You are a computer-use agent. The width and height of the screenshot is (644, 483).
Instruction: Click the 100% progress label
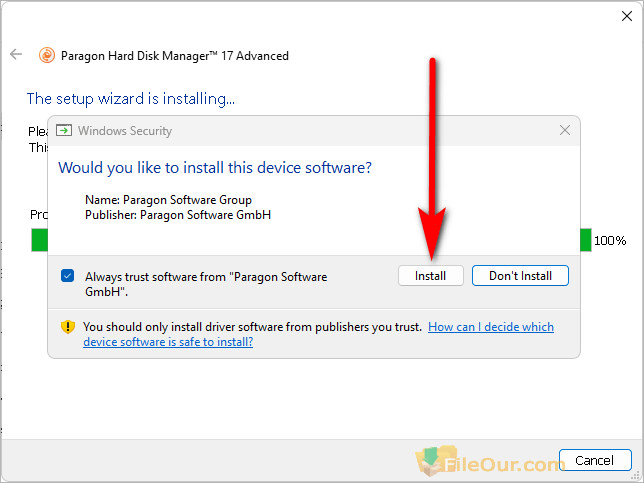[x=610, y=241]
